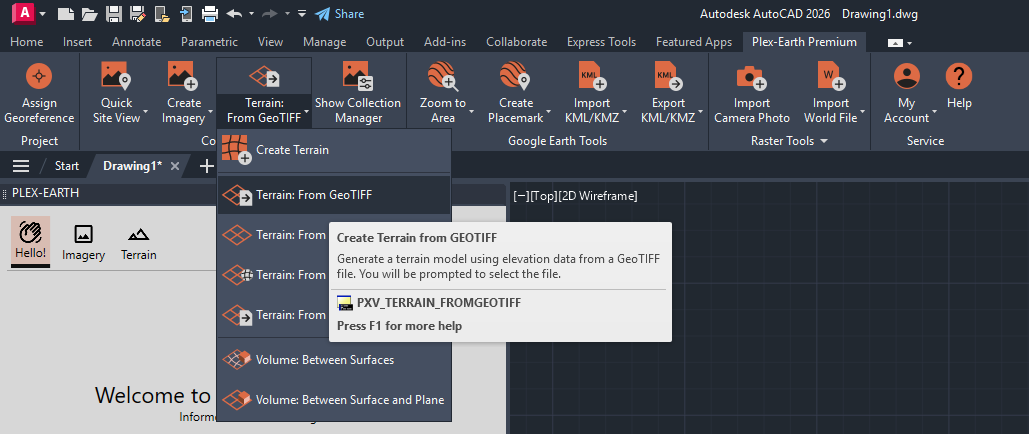1029x434 pixels.
Task: Save to Web & Mobile icon
Action: click(186, 13)
